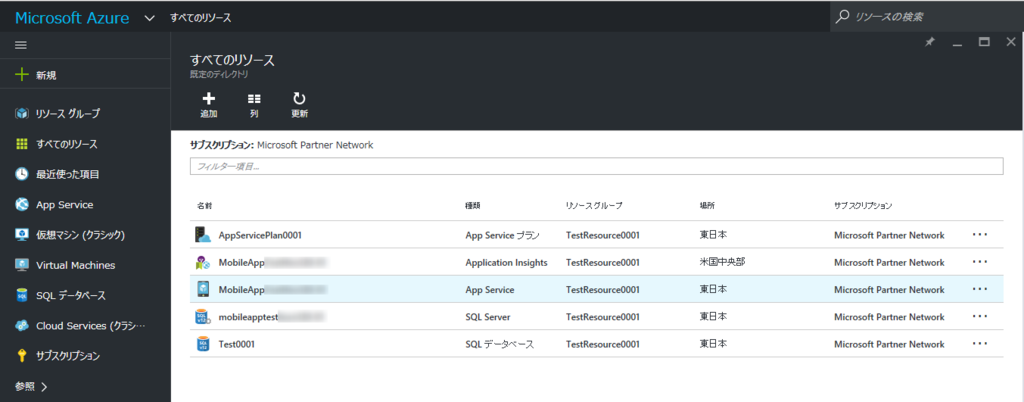The height and width of the screenshot is (402, 1024).
Task: Click the 列 columns icon in toolbar
Action: pyautogui.click(x=254, y=99)
